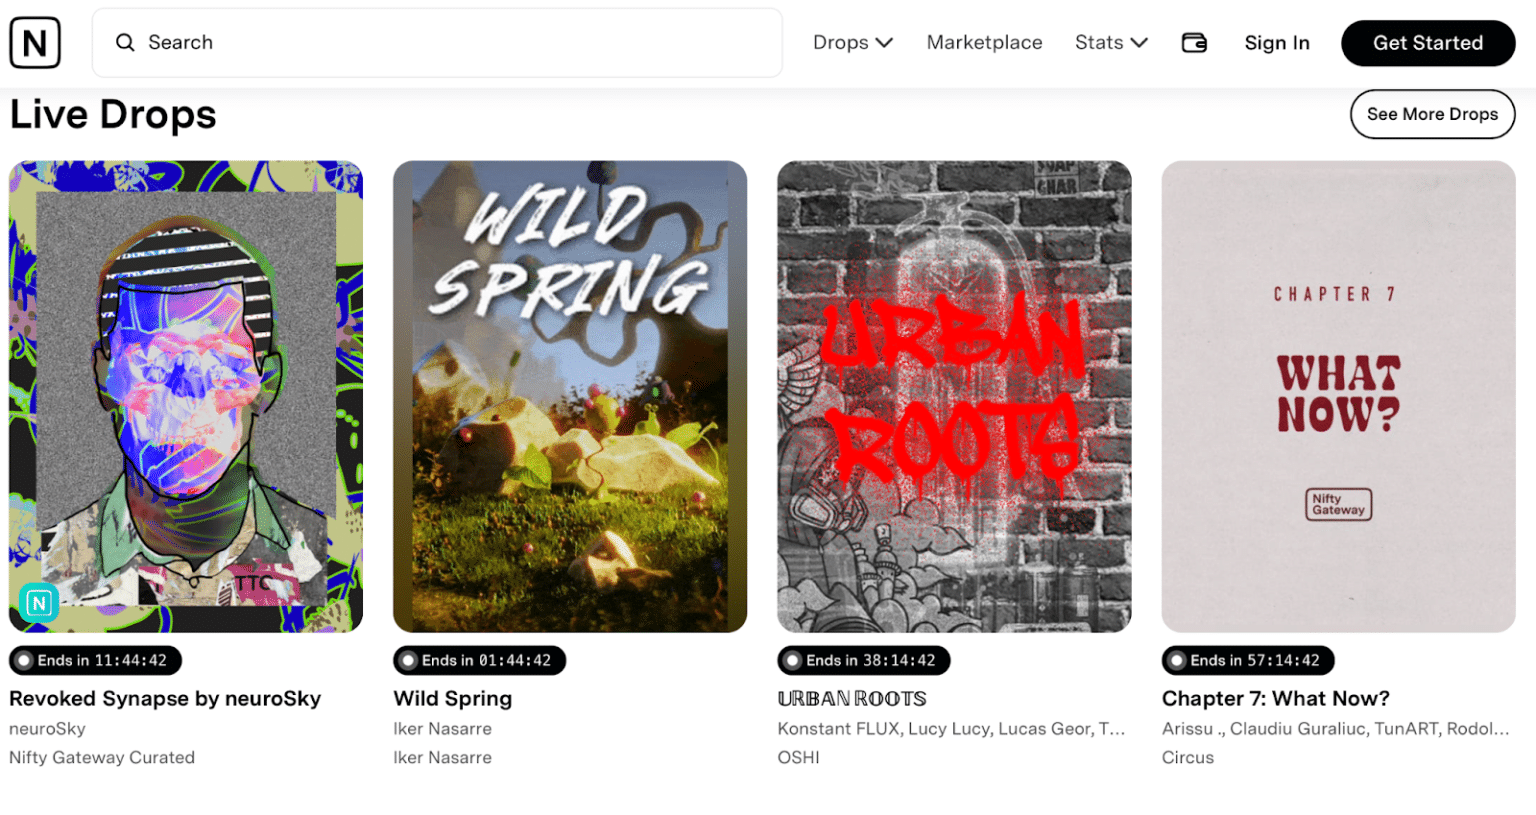Open the Urban Roots drop artwork
Image resolution: width=1536 pixels, height=815 pixels.
[x=954, y=396]
